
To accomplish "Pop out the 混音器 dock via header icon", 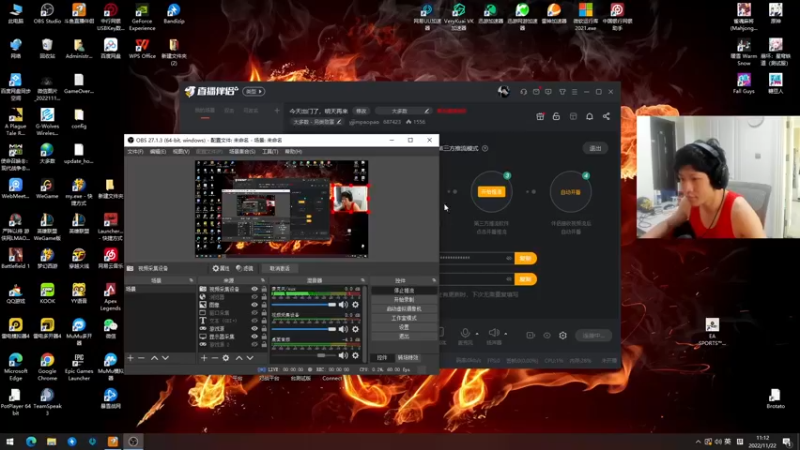I will (363, 280).
